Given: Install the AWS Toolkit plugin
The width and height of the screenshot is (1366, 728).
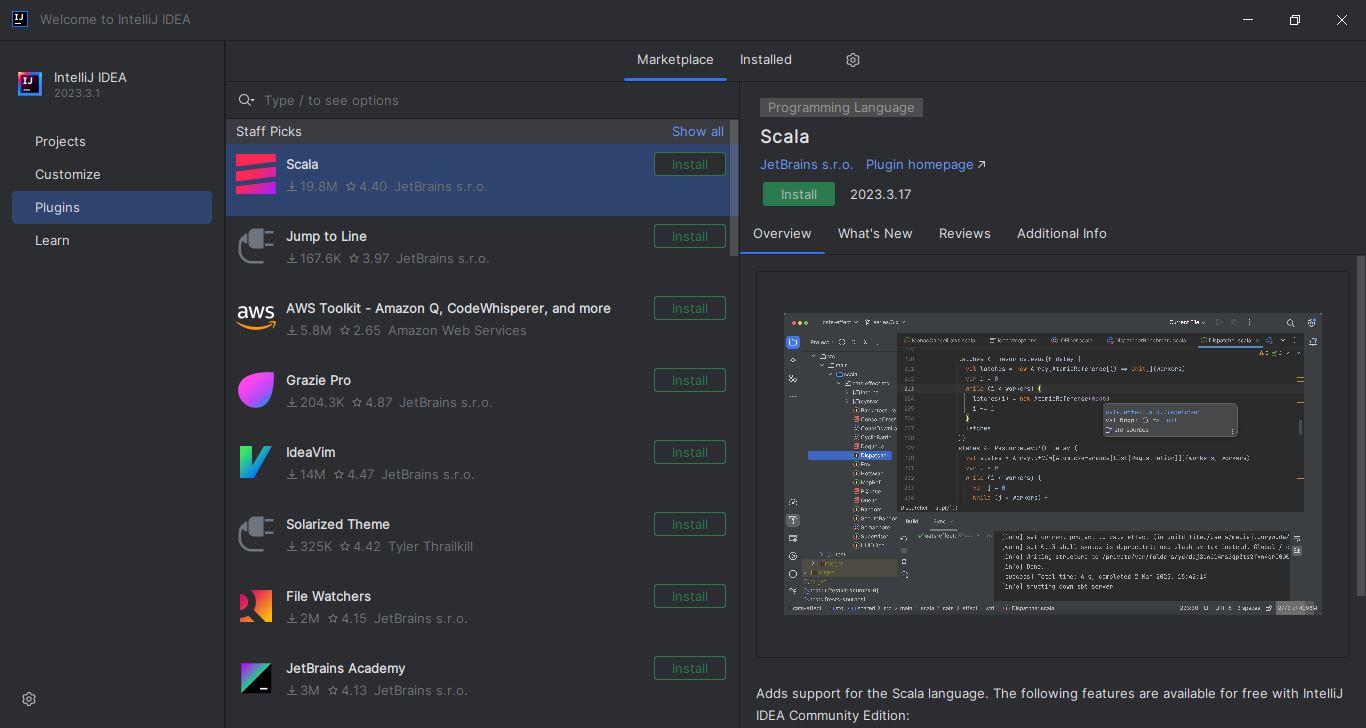Looking at the screenshot, I should point(690,308).
